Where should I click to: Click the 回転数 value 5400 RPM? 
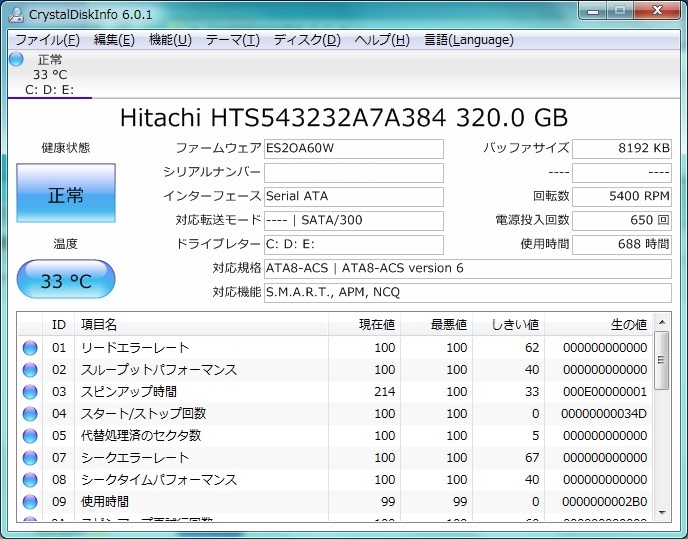point(622,197)
